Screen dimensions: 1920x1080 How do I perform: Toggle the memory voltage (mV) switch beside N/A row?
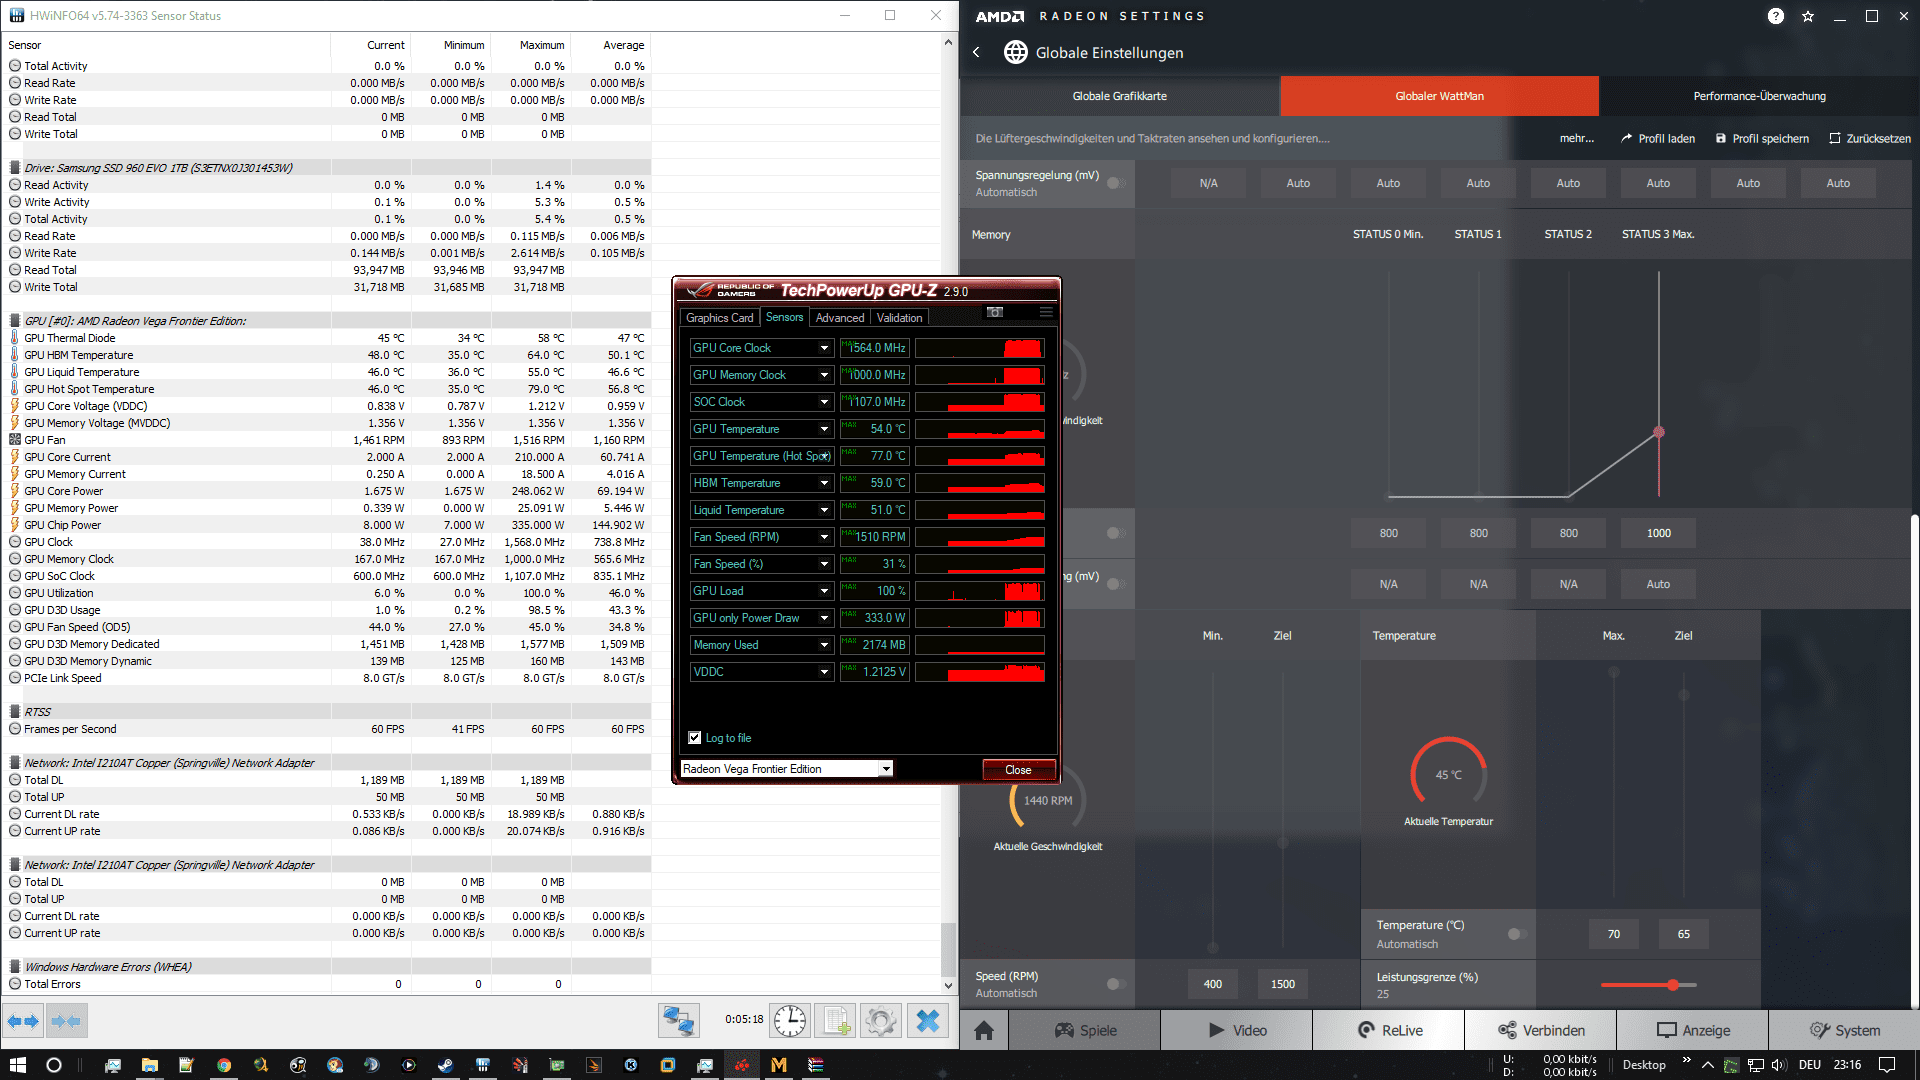[x=1116, y=584]
